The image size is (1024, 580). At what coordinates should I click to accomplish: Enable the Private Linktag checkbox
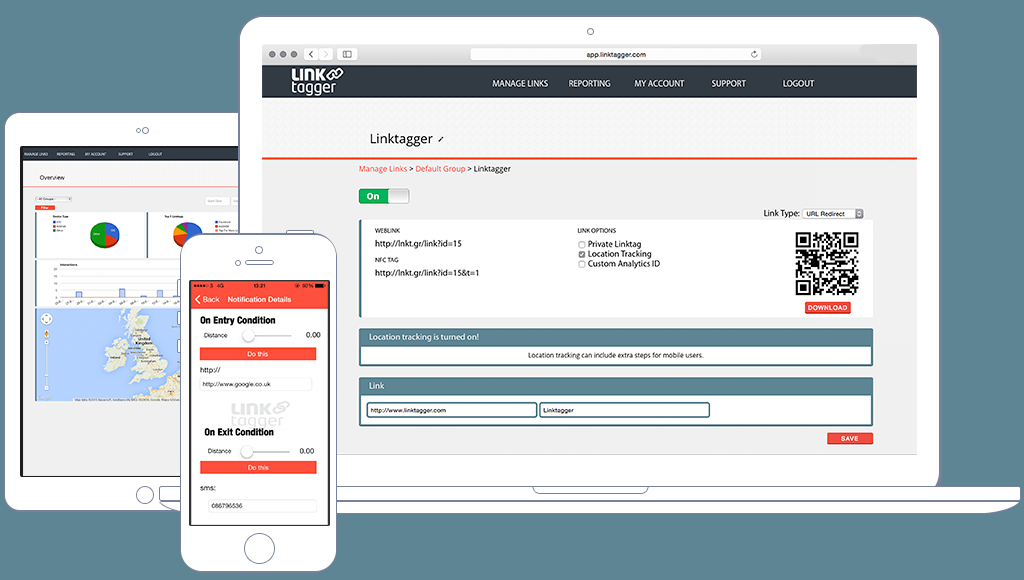pyautogui.click(x=582, y=245)
